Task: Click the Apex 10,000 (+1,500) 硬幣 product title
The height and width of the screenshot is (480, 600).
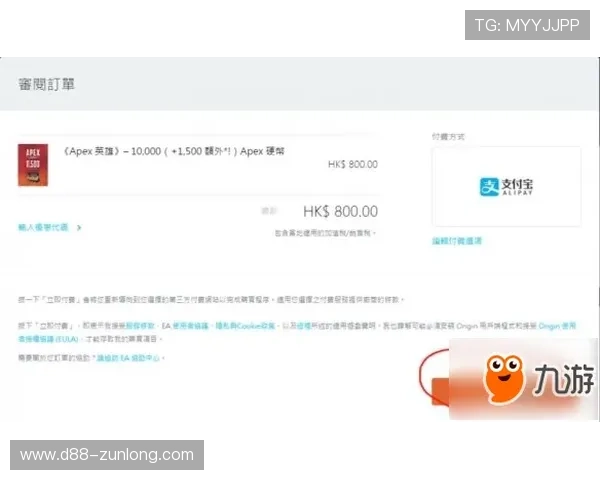Action: (x=173, y=151)
